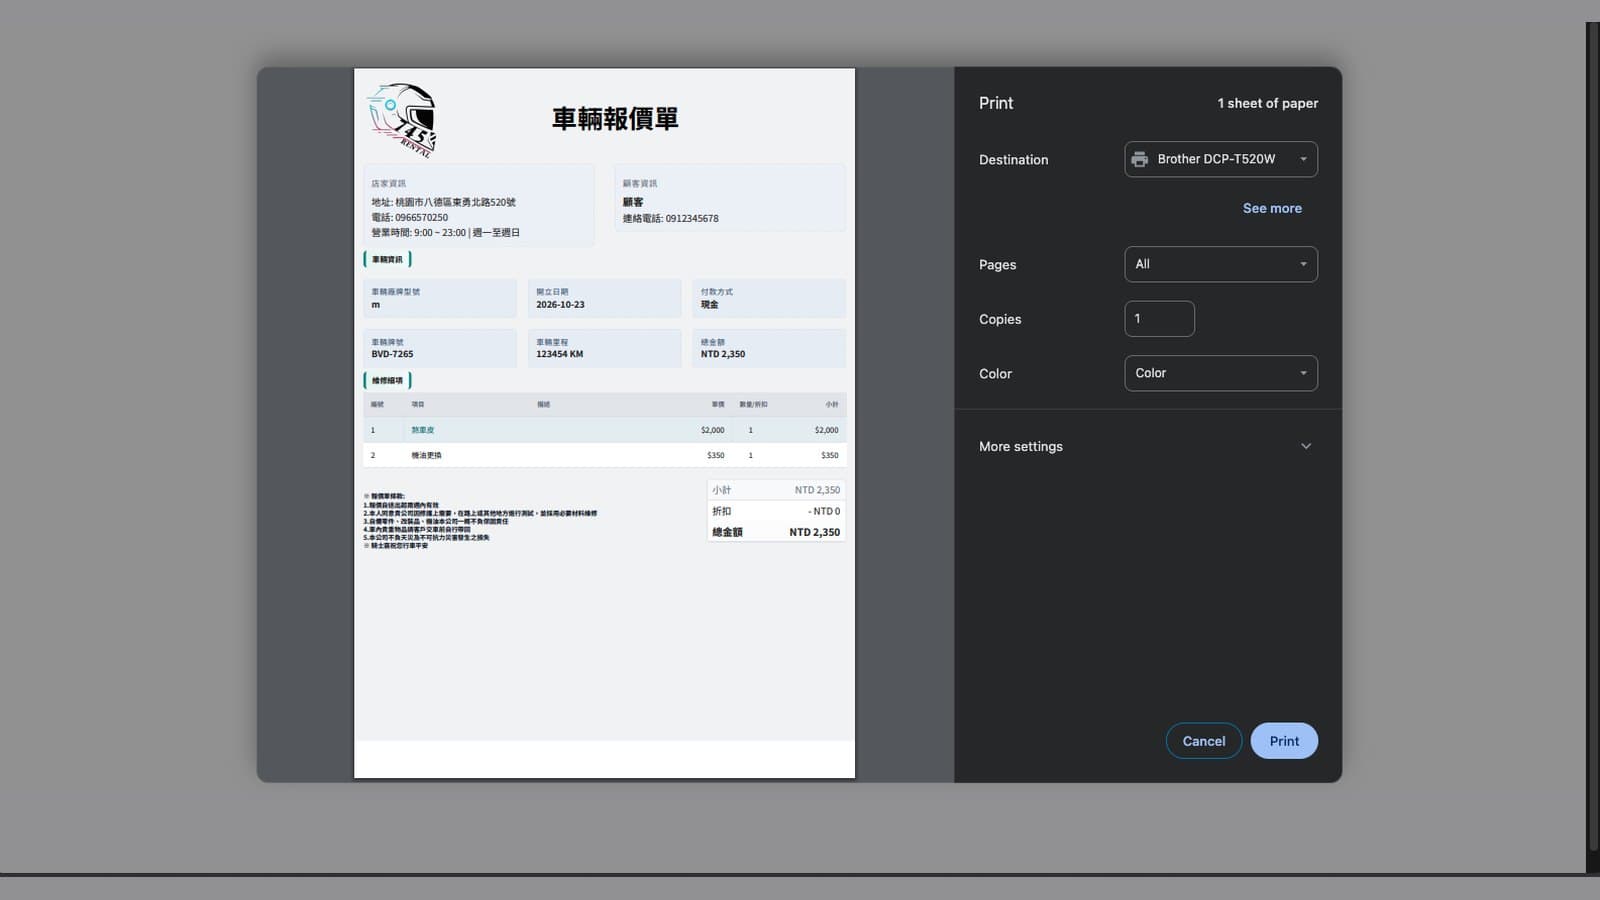Click the date 2026-10-23 in preview

pos(560,304)
